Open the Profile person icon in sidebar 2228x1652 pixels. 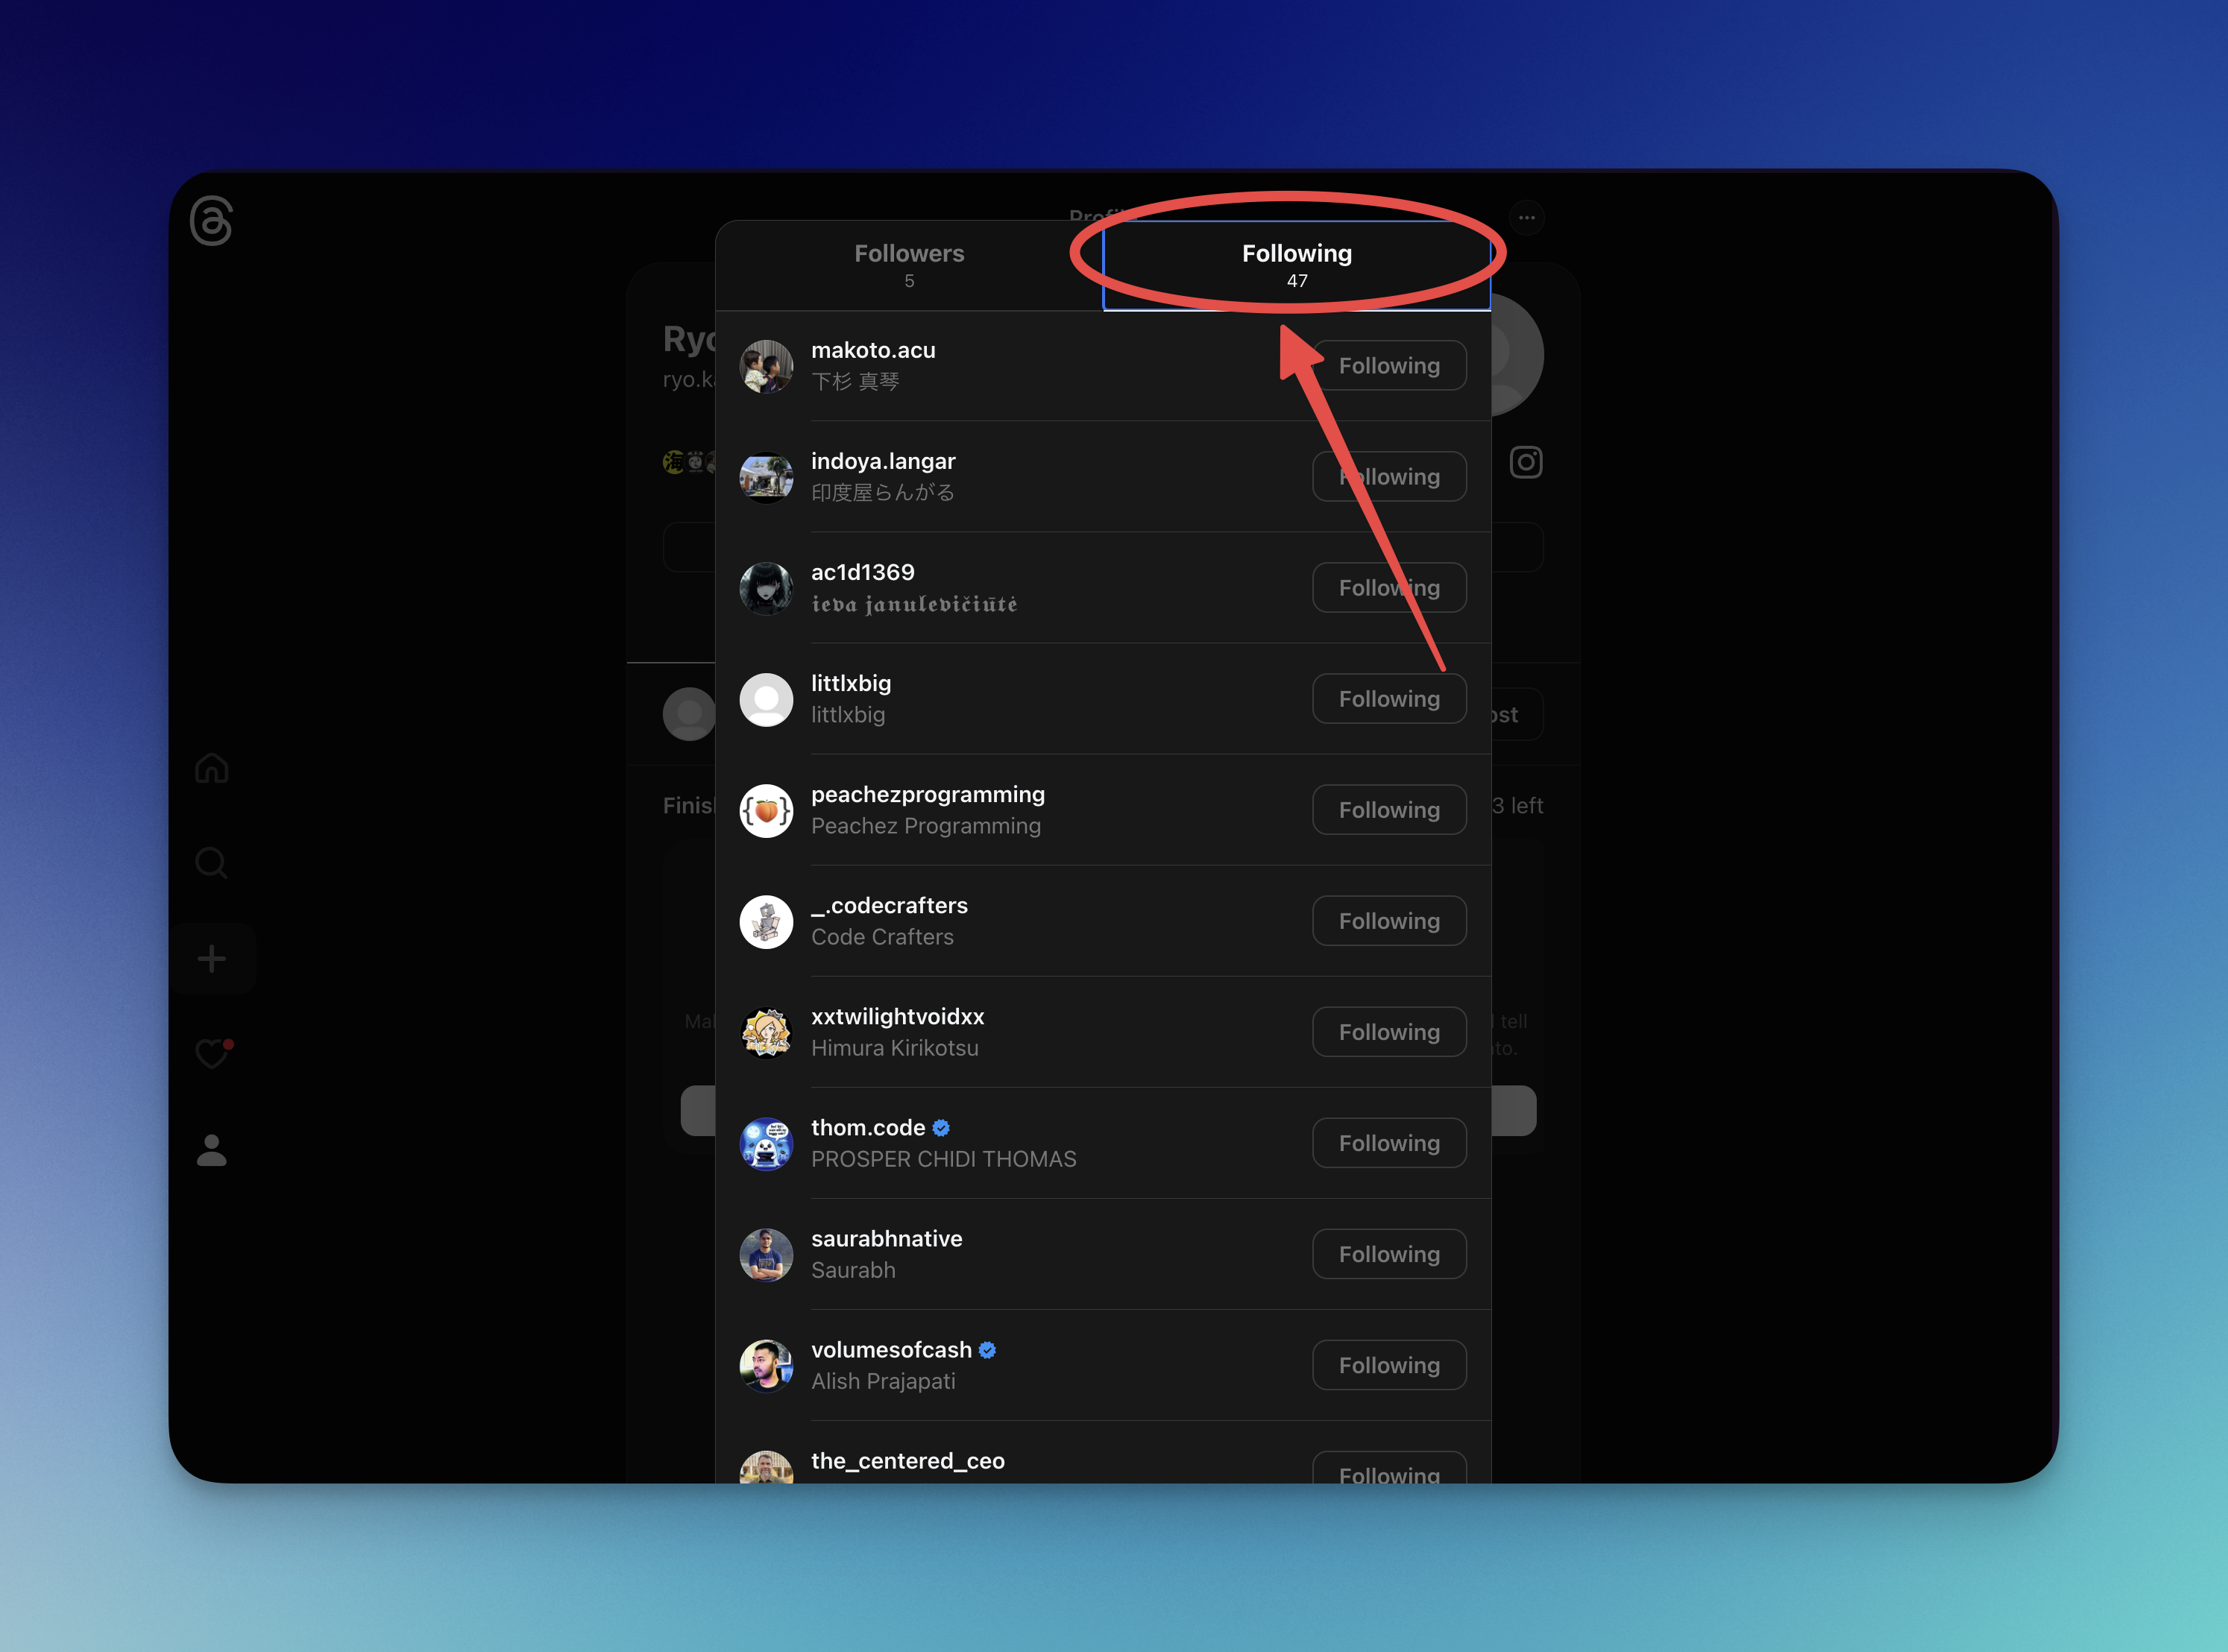click(211, 1150)
